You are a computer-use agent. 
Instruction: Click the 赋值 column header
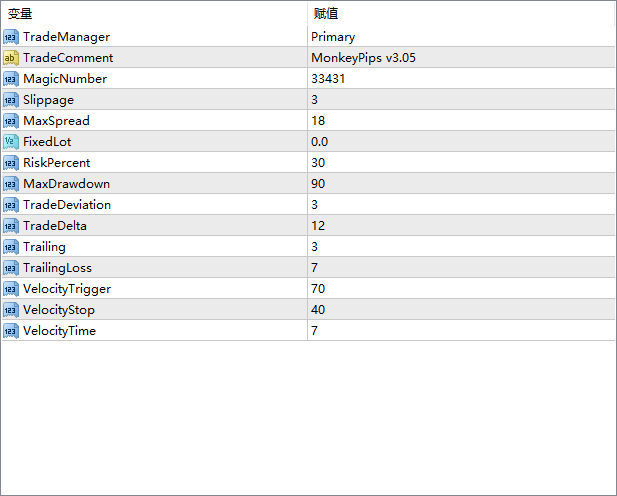click(326, 14)
